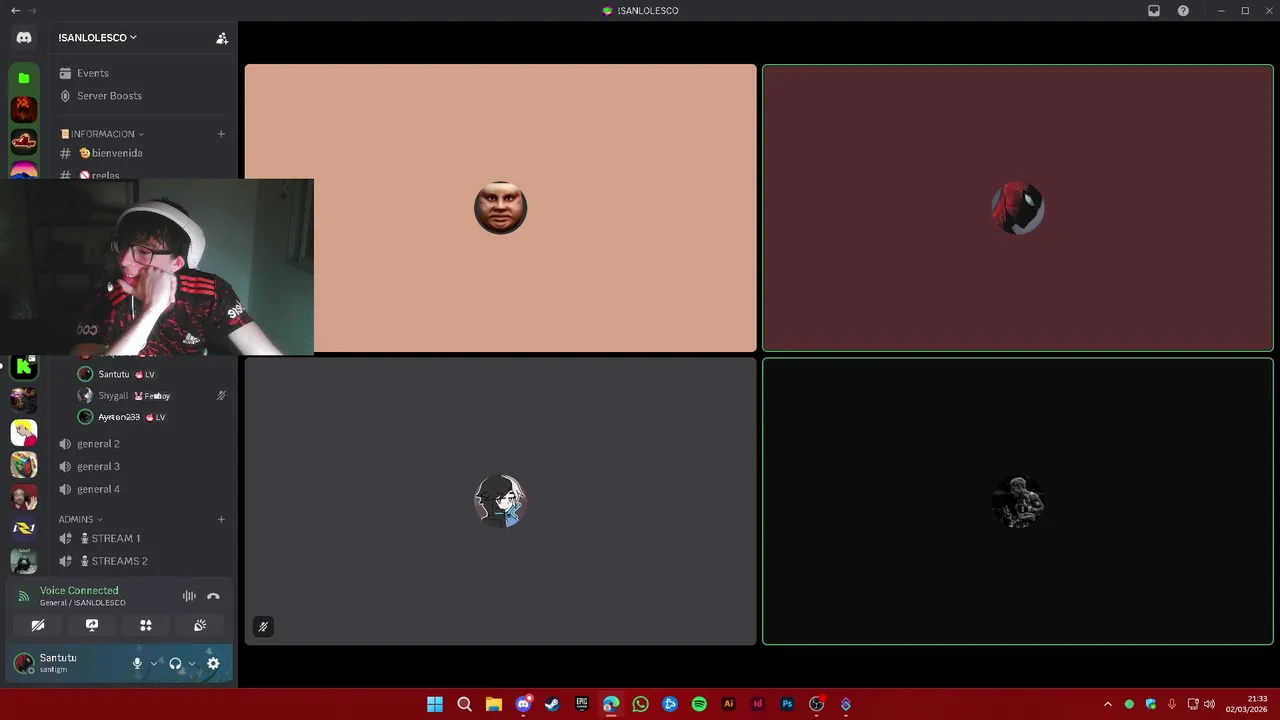Open WhatsApp from taskbar
This screenshot has height=720, width=1280.
[640, 704]
